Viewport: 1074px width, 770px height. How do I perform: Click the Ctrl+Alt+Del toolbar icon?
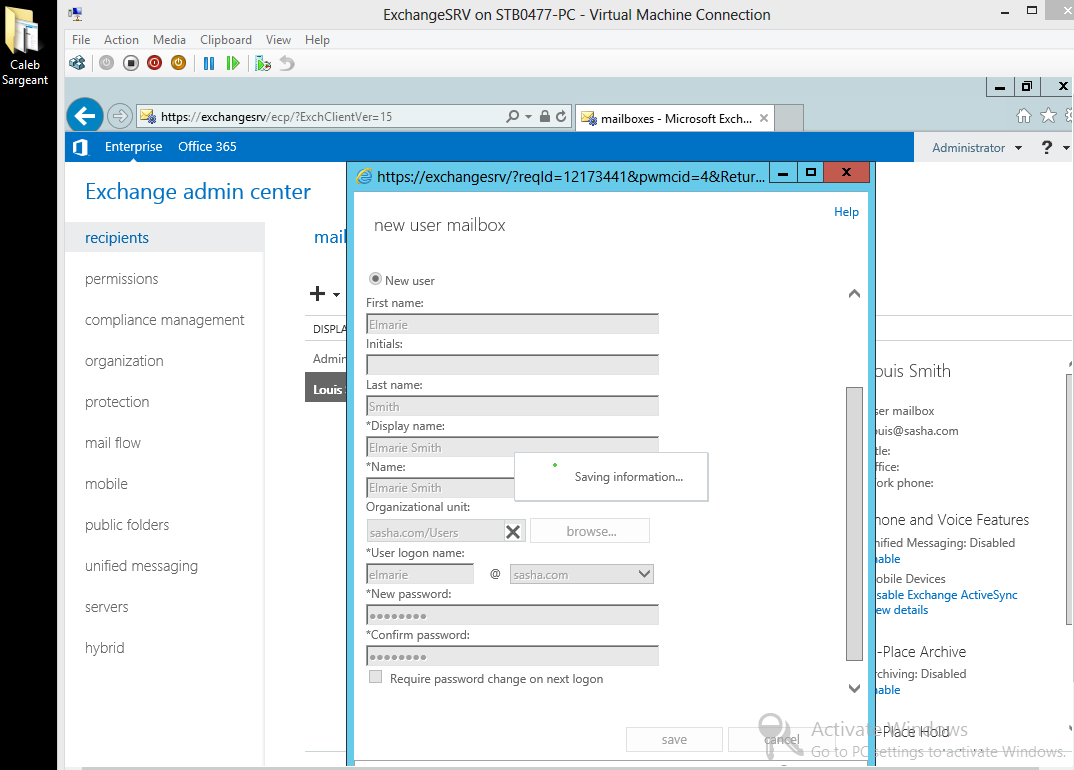point(77,63)
